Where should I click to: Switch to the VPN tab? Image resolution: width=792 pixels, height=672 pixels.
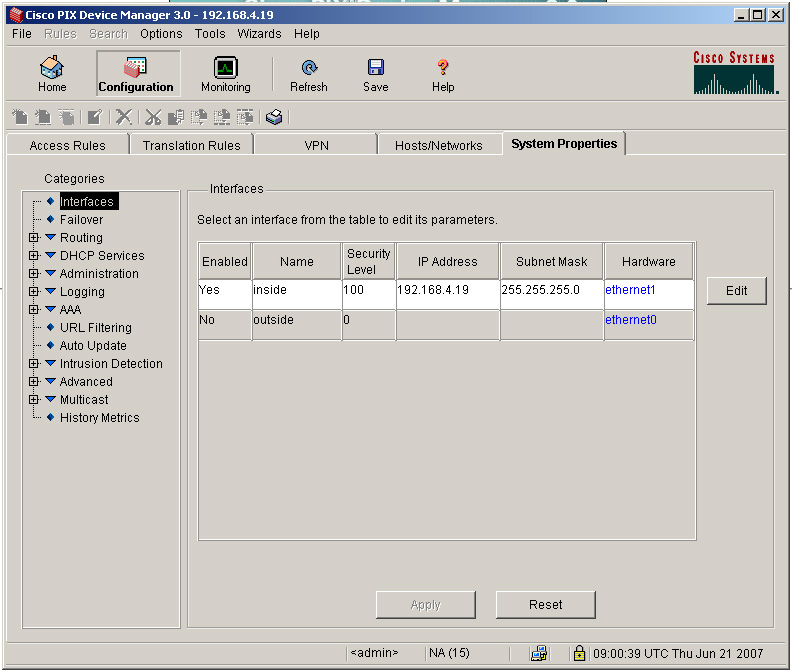point(316,145)
